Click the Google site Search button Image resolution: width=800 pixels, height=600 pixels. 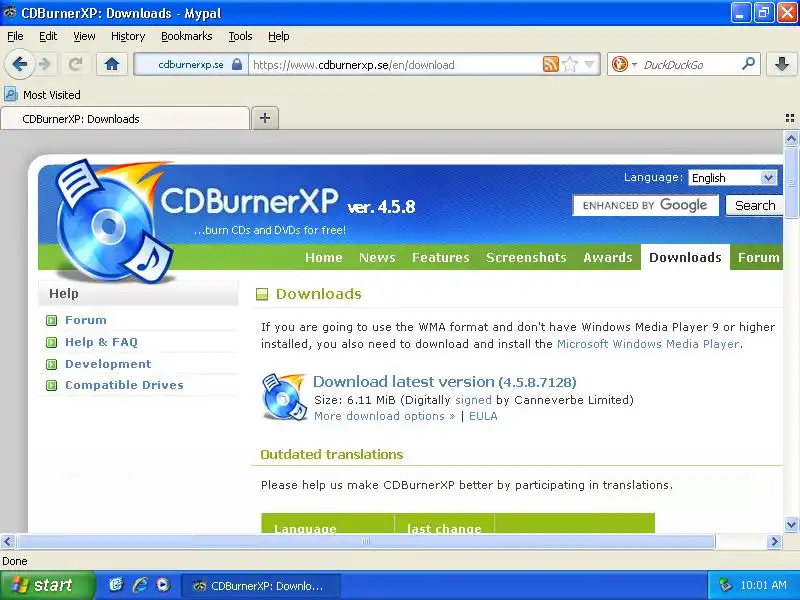755,205
